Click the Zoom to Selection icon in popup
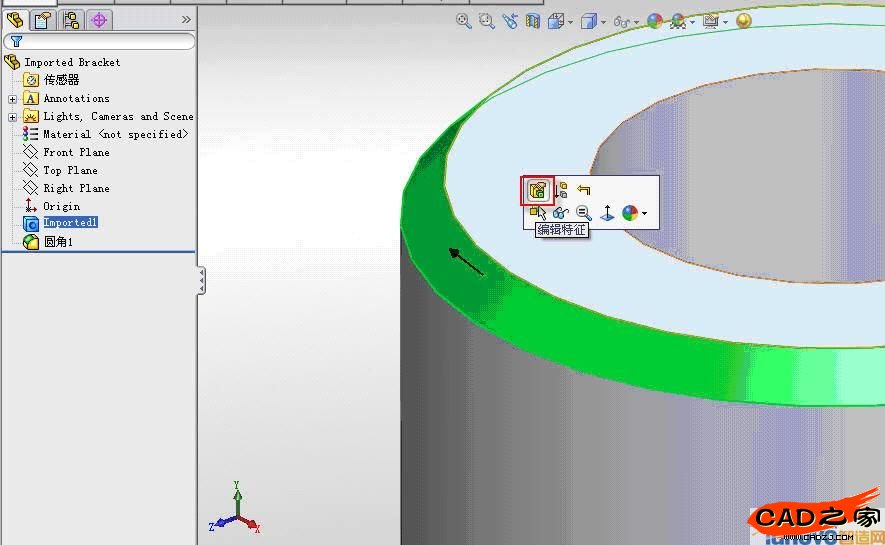Viewport: 885px width, 545px height. (584, 213)
